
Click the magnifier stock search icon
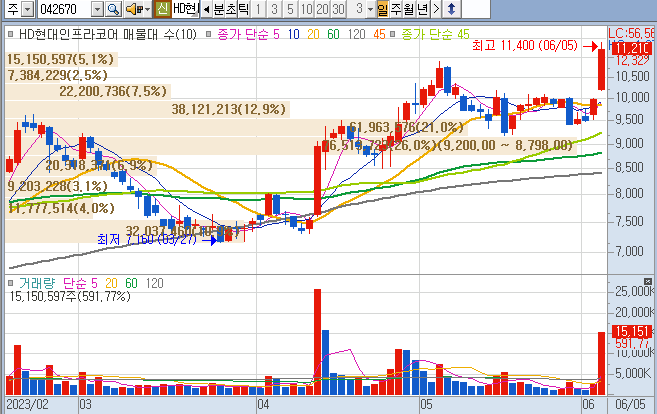point(113,9)
